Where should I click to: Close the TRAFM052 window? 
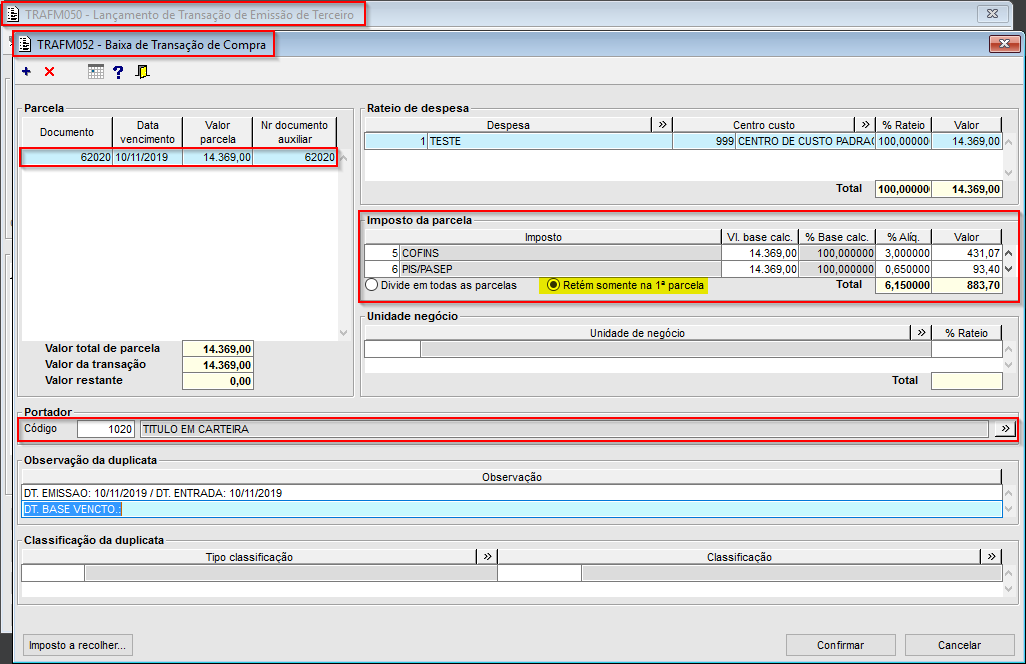pos(1004,44)
